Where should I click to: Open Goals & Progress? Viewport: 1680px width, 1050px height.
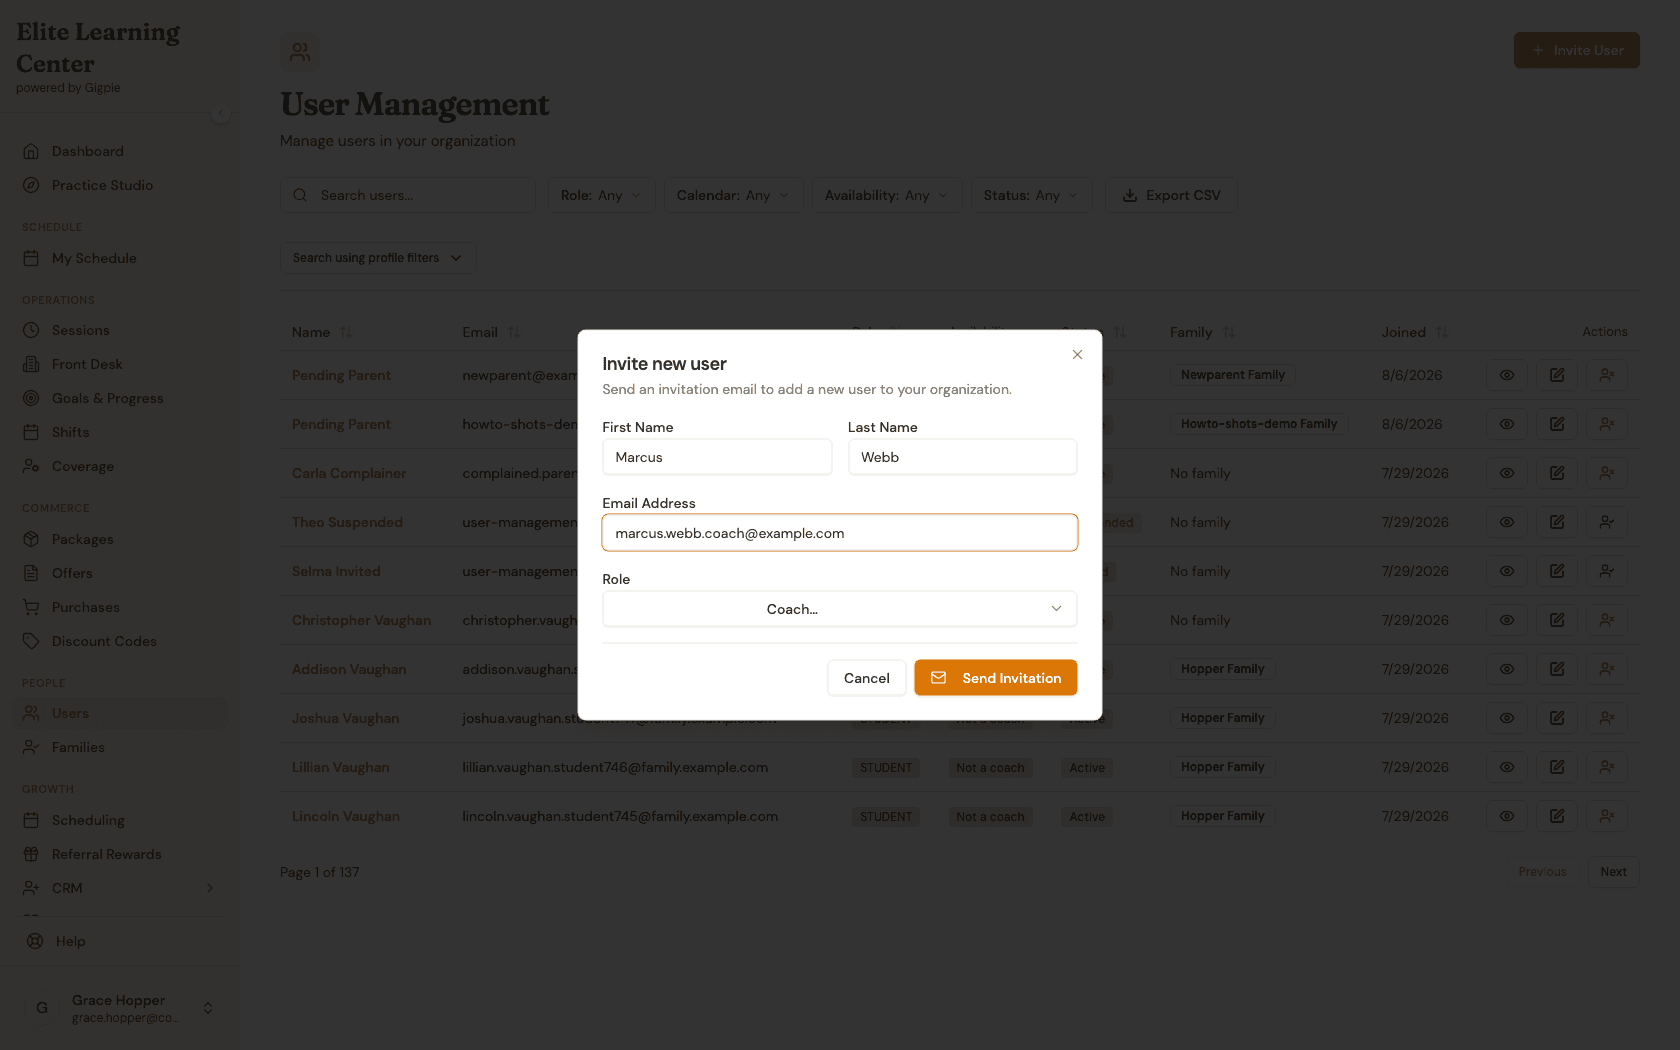click(107, 398)
